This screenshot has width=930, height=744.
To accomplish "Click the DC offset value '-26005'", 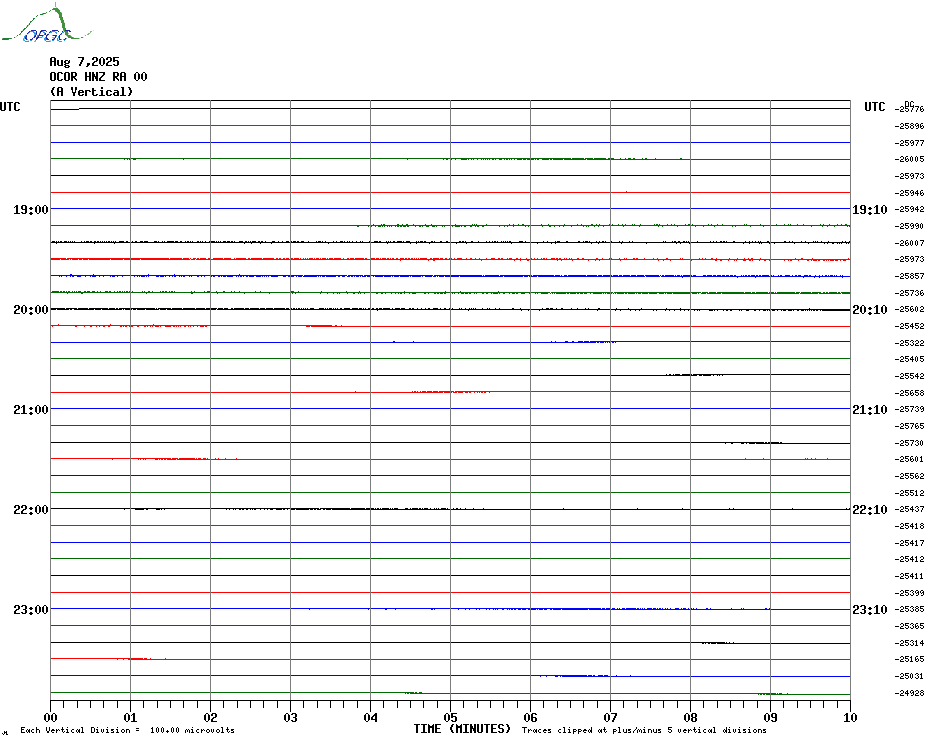I will (x=909, y=159).
